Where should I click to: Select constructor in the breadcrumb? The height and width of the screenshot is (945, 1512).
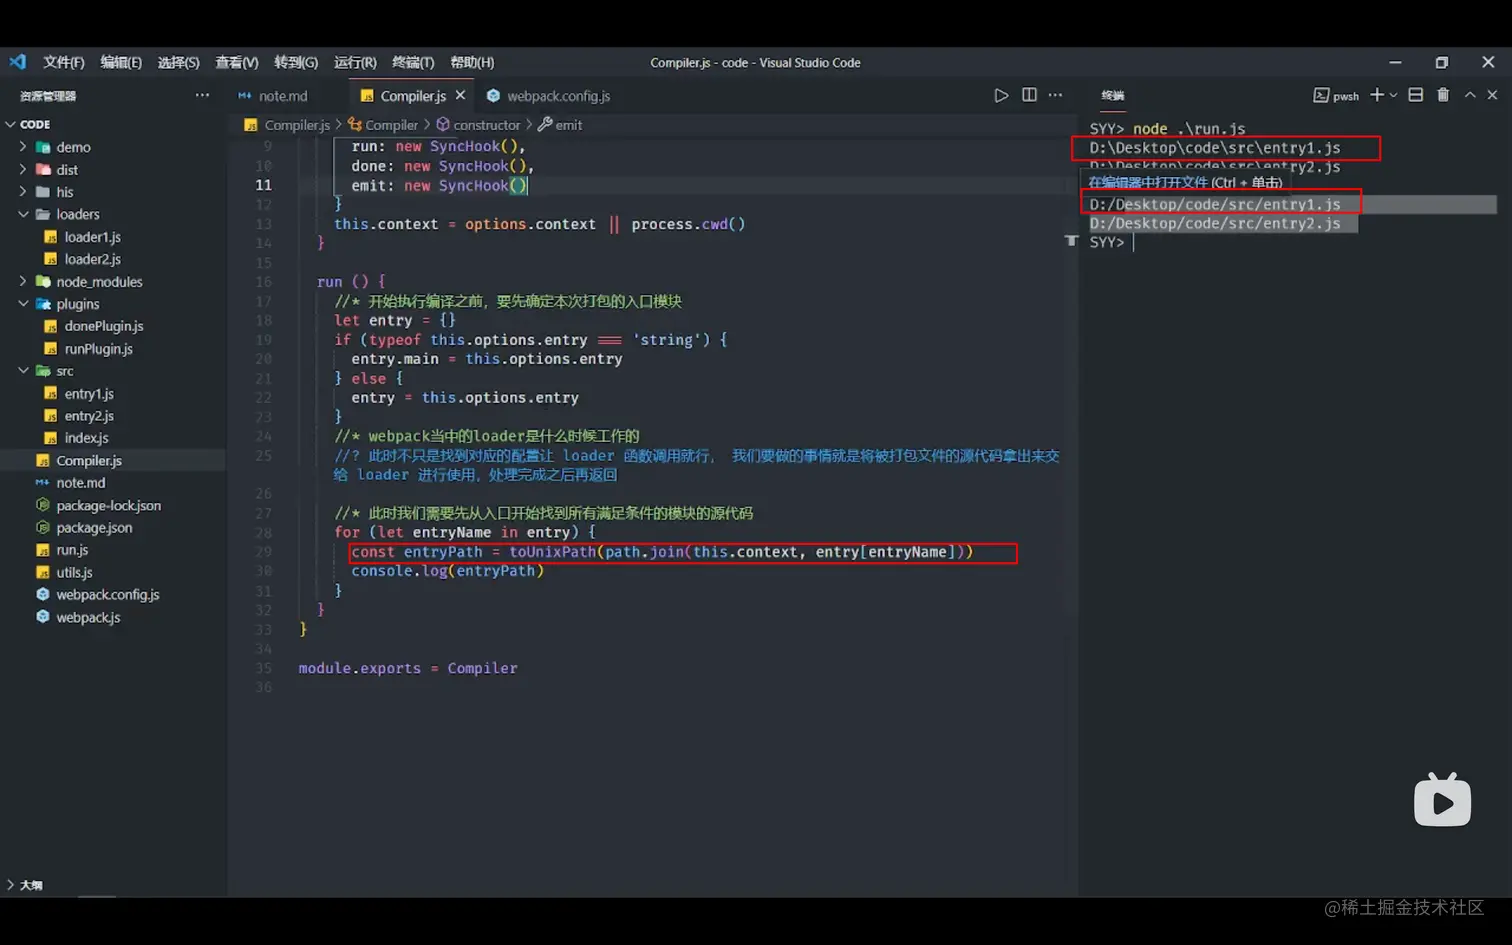[486, 125]
